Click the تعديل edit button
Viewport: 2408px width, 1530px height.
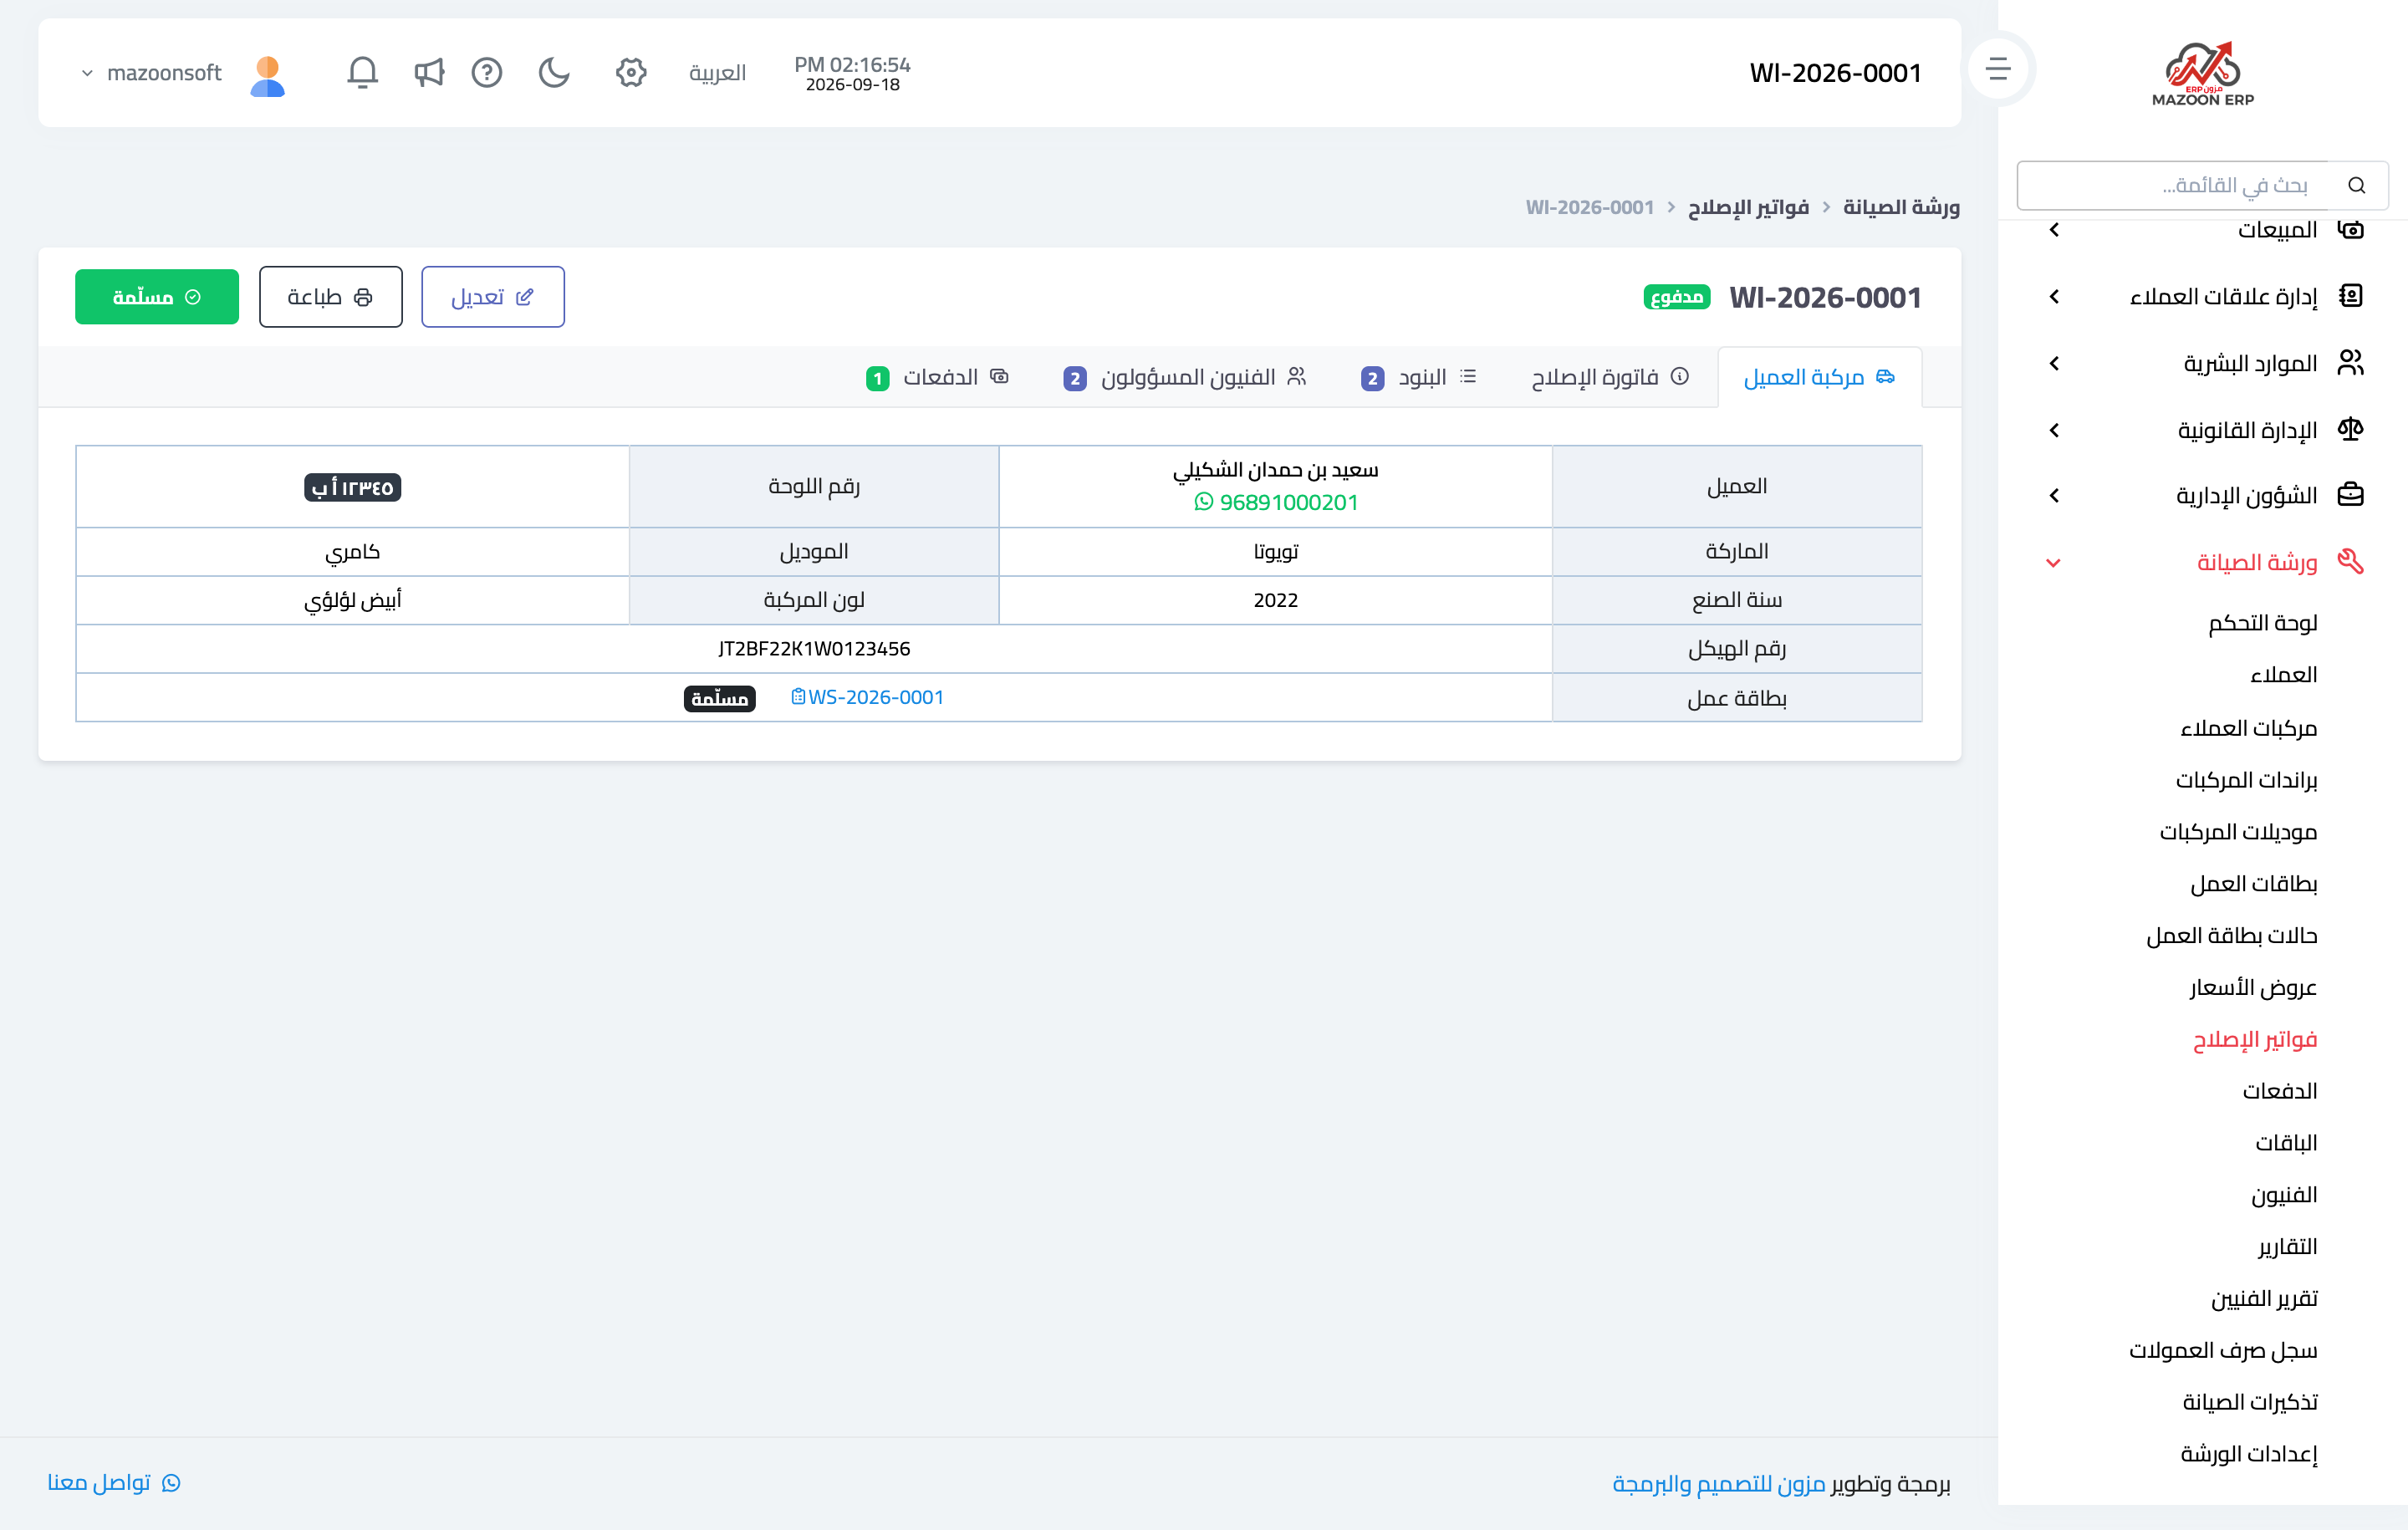(x=493, y=297)
